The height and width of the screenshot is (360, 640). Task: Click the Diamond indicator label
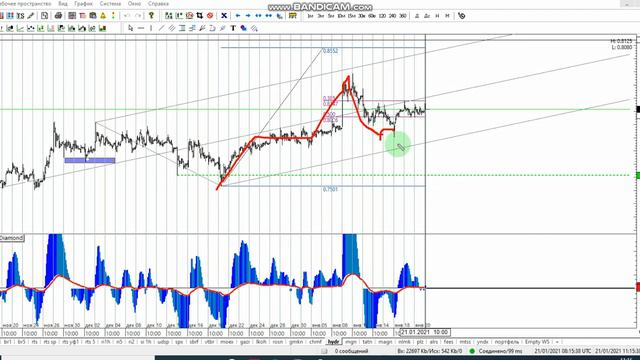tap(11, 238)
